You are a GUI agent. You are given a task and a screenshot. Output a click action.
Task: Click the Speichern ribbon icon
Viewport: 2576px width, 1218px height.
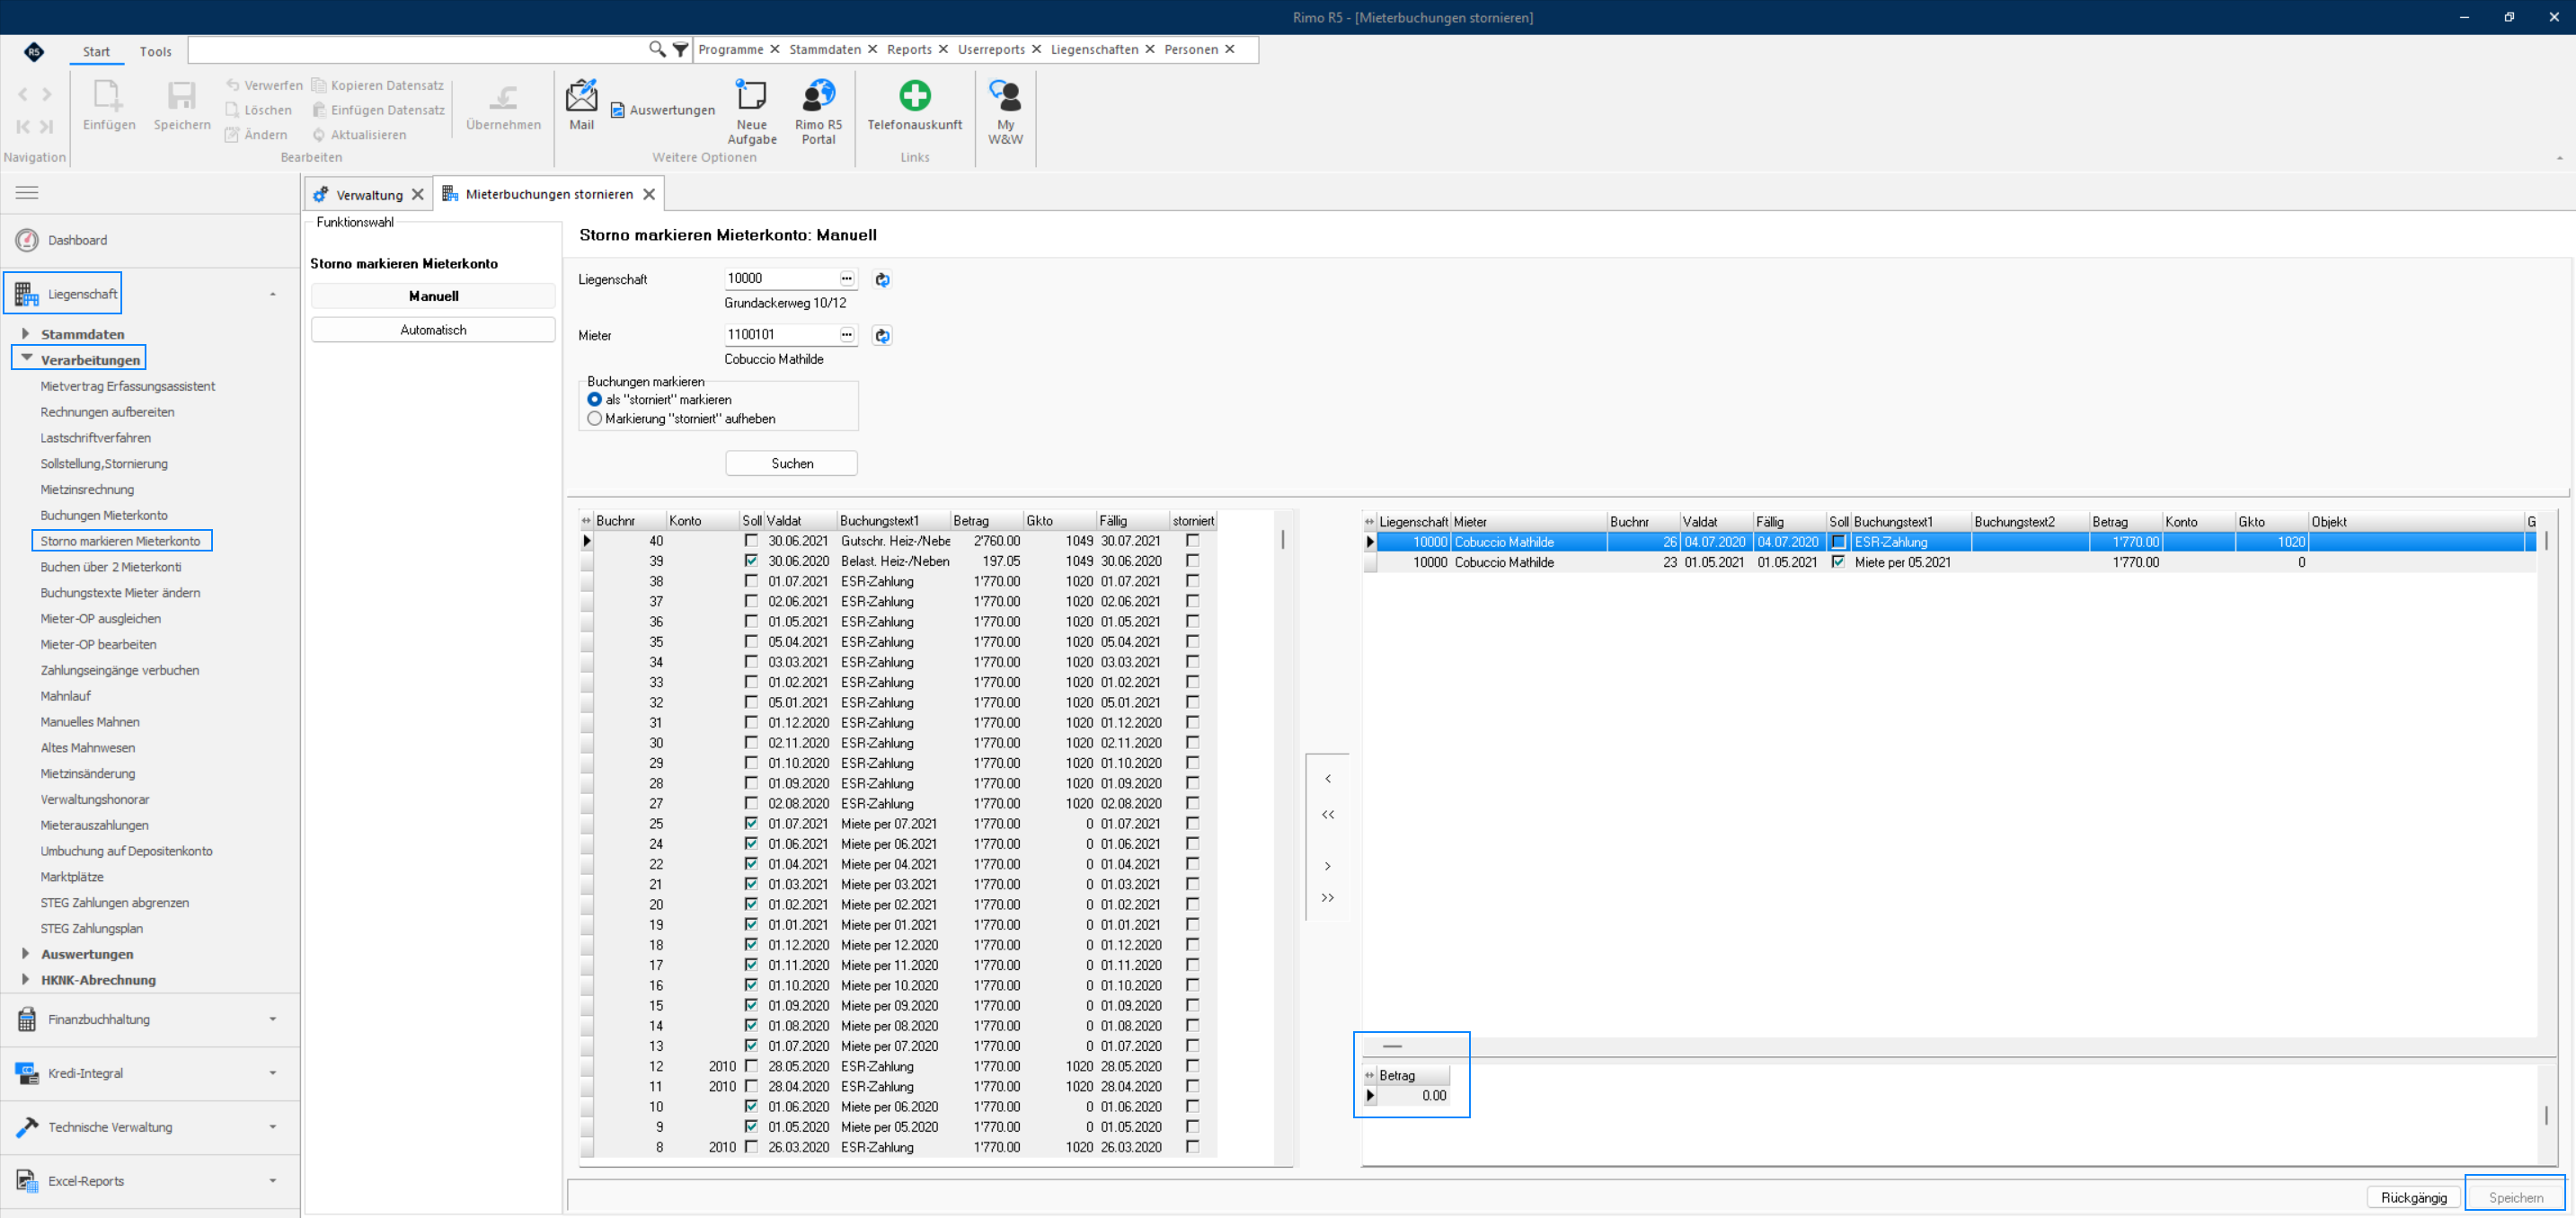[182, 104]
